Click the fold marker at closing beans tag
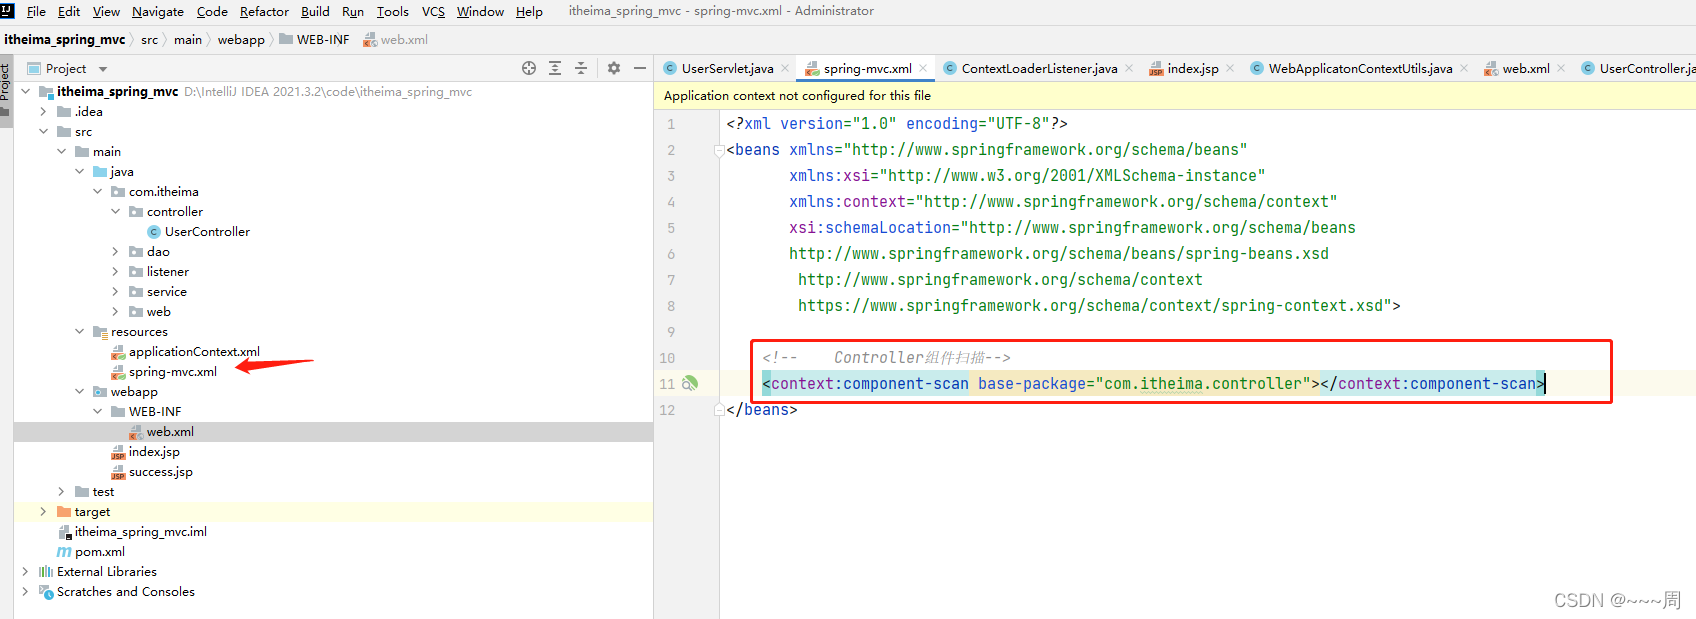 point(719,410)
